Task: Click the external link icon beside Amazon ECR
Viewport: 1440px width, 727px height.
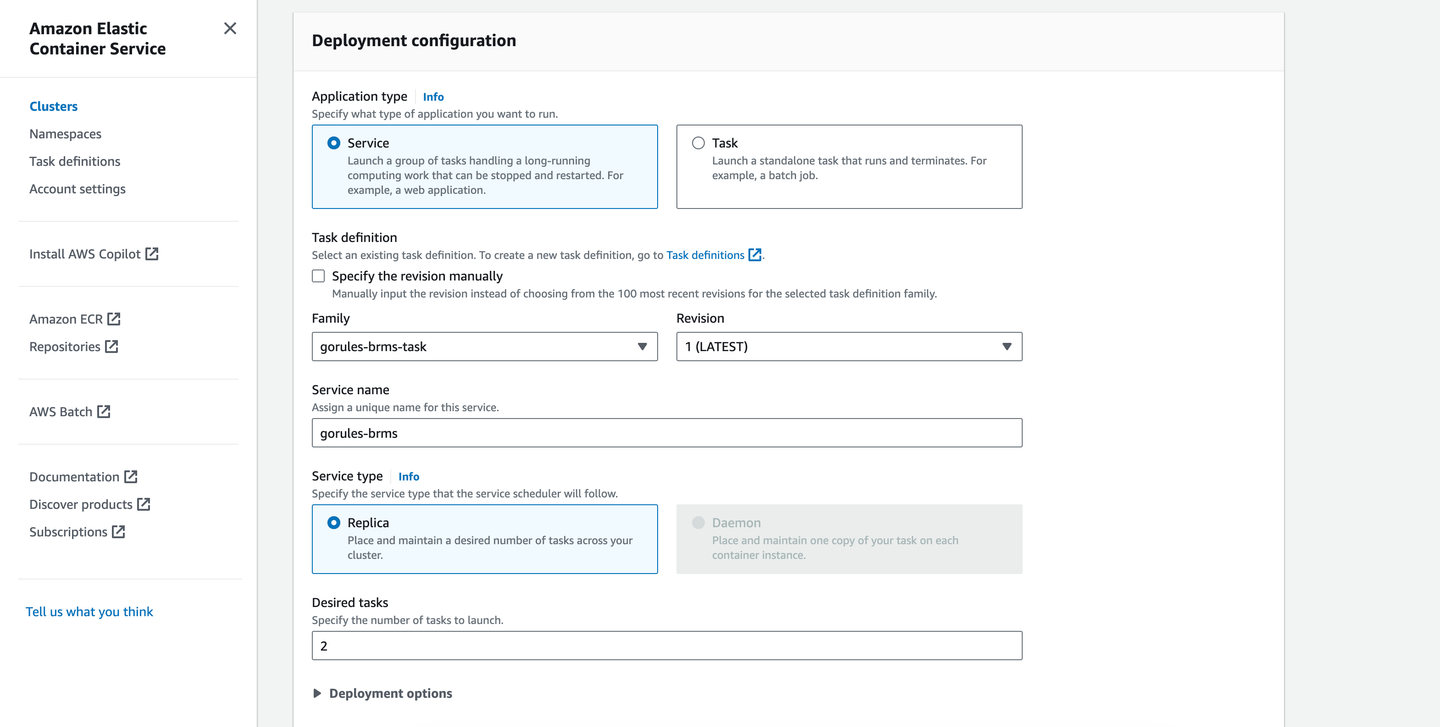Action: tap(114, 319)
